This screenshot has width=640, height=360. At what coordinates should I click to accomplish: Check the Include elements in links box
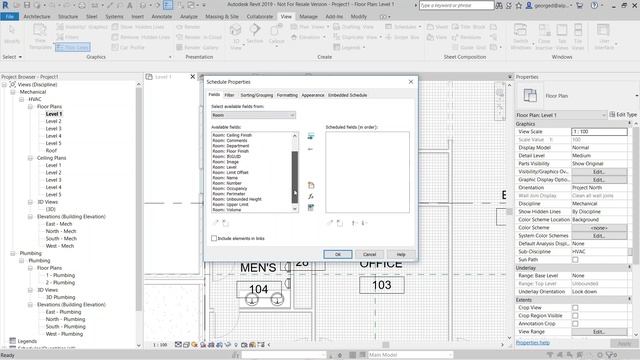point(214,238)
